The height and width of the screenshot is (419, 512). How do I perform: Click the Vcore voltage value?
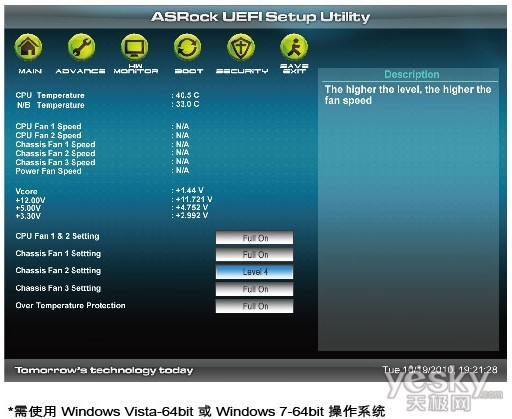(x=187, y=190)
